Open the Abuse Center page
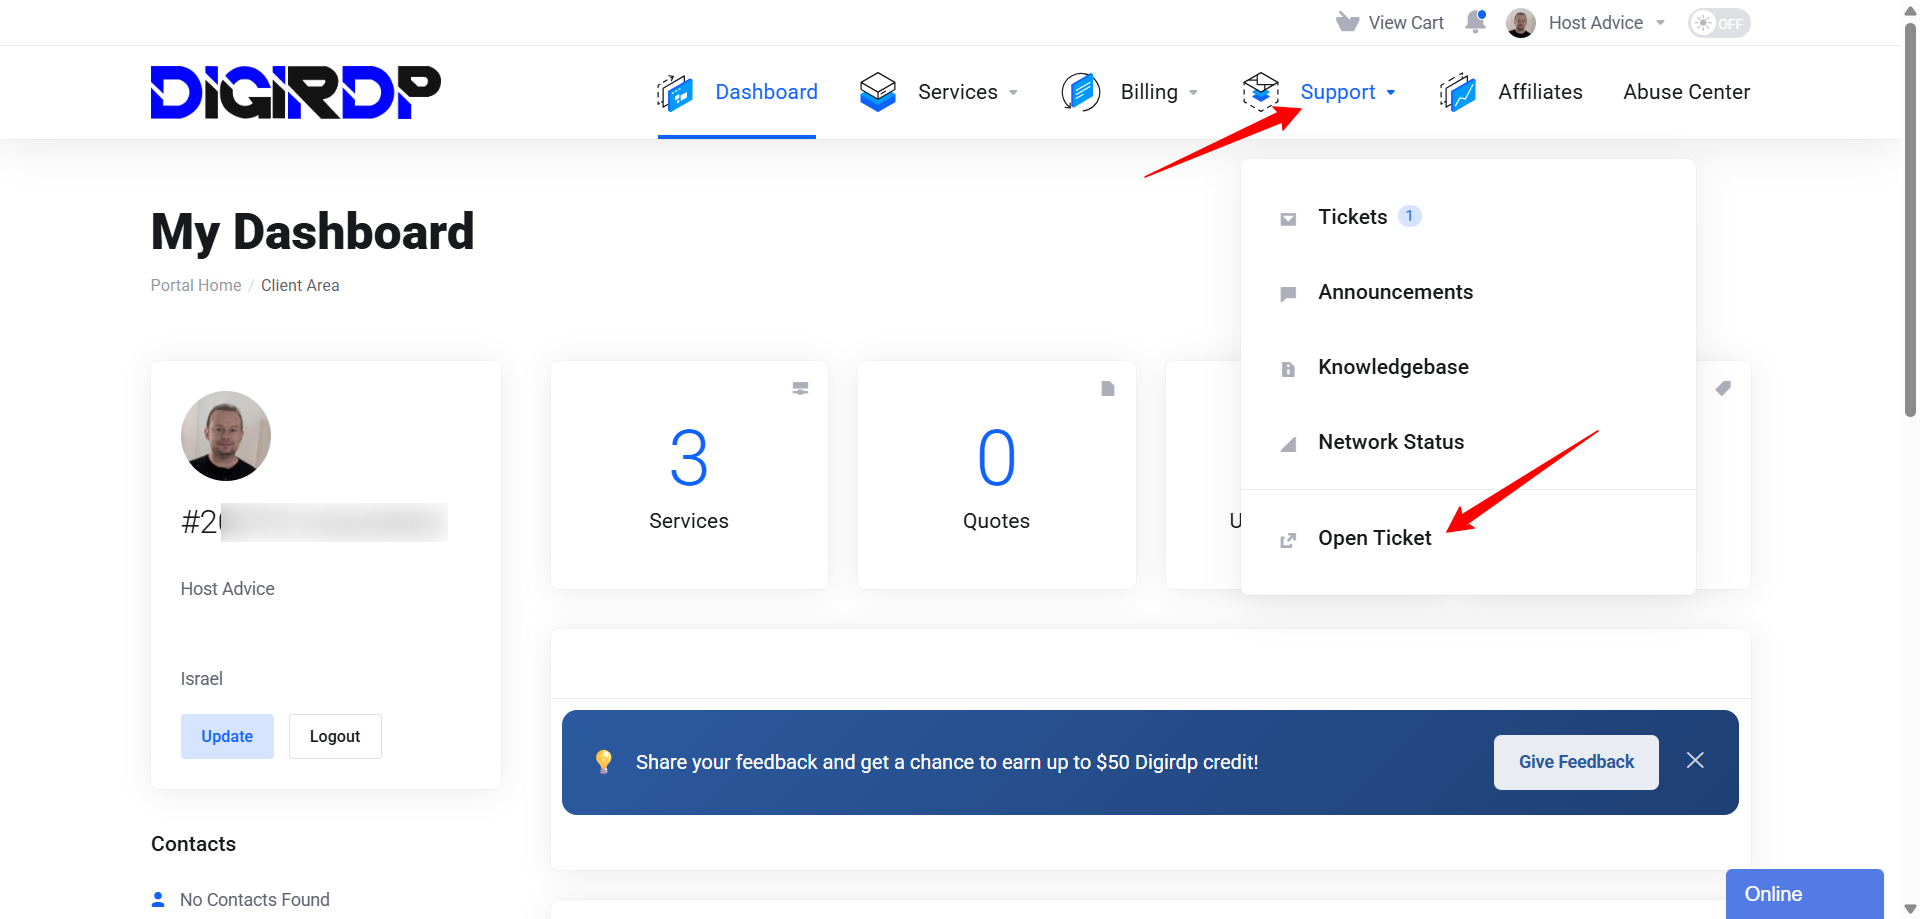Screen dimensions: 1920x919 (x=1686, y=92)
